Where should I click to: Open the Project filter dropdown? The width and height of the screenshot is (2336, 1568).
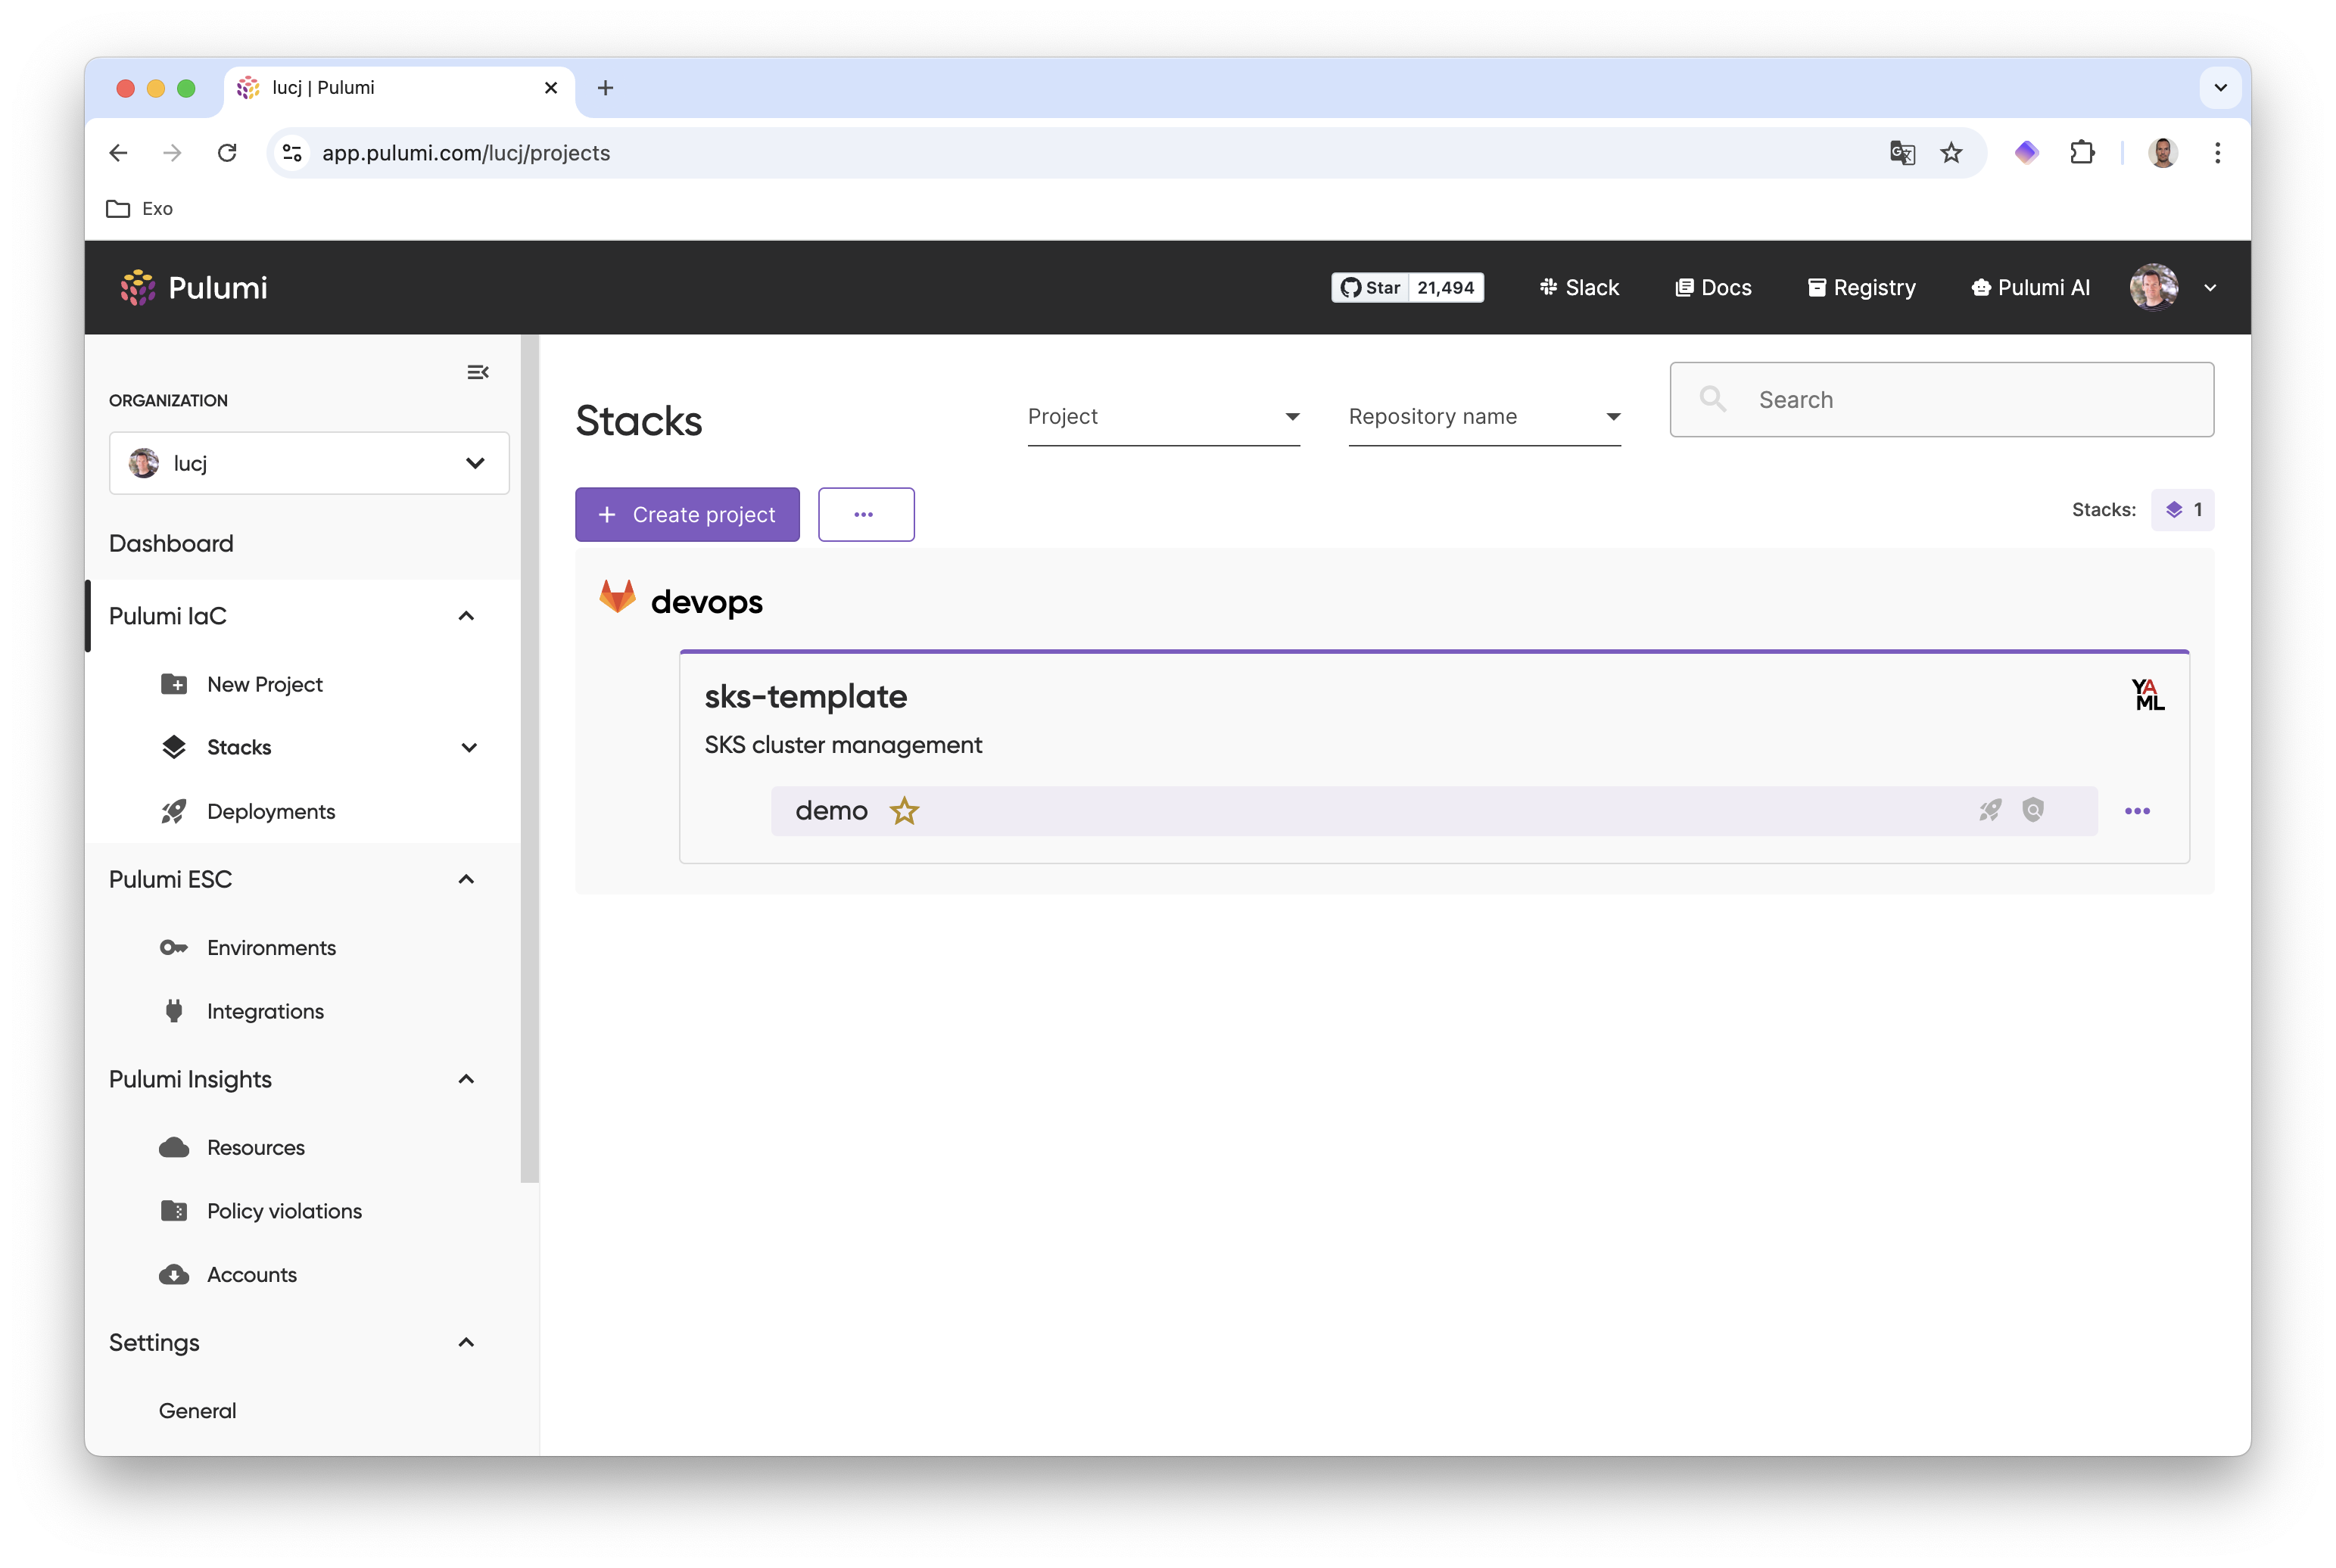tap(1163, 417)
